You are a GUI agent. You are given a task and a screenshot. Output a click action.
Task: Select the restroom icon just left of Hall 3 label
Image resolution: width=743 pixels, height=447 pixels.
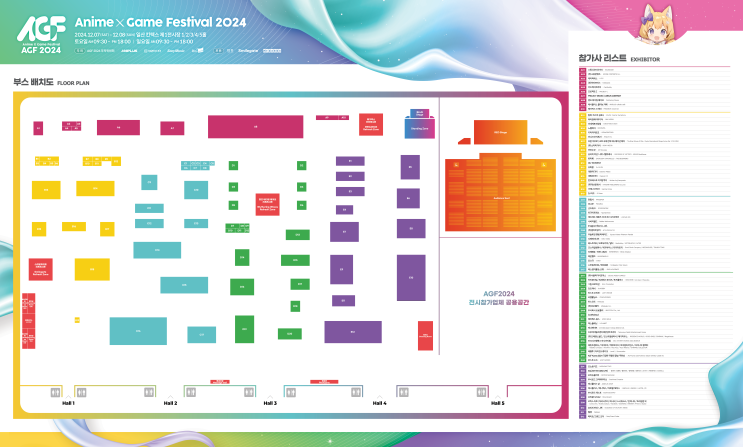click(x=249, y=392)
